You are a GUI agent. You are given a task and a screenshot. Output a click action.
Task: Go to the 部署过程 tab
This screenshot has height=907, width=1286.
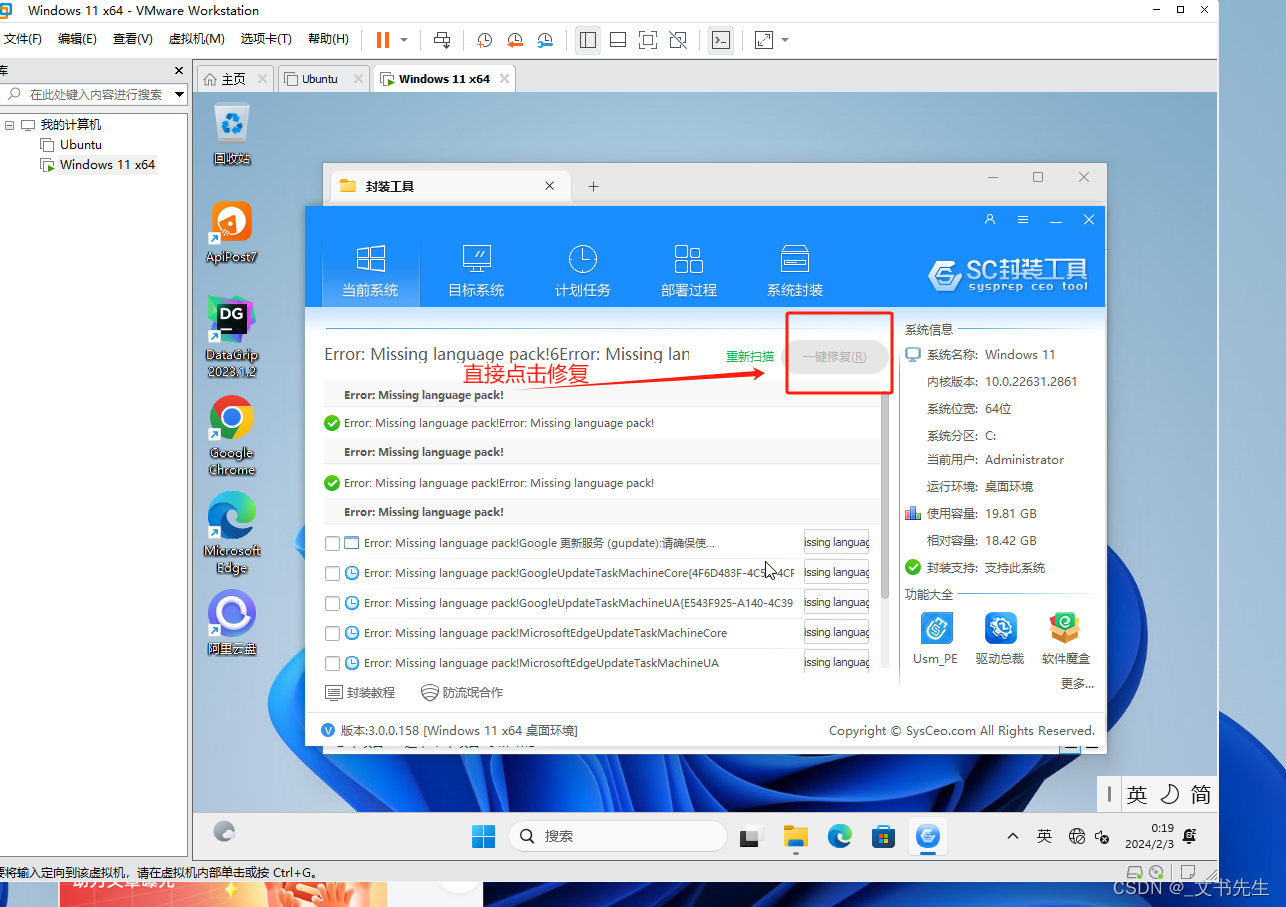click(689, 272)
